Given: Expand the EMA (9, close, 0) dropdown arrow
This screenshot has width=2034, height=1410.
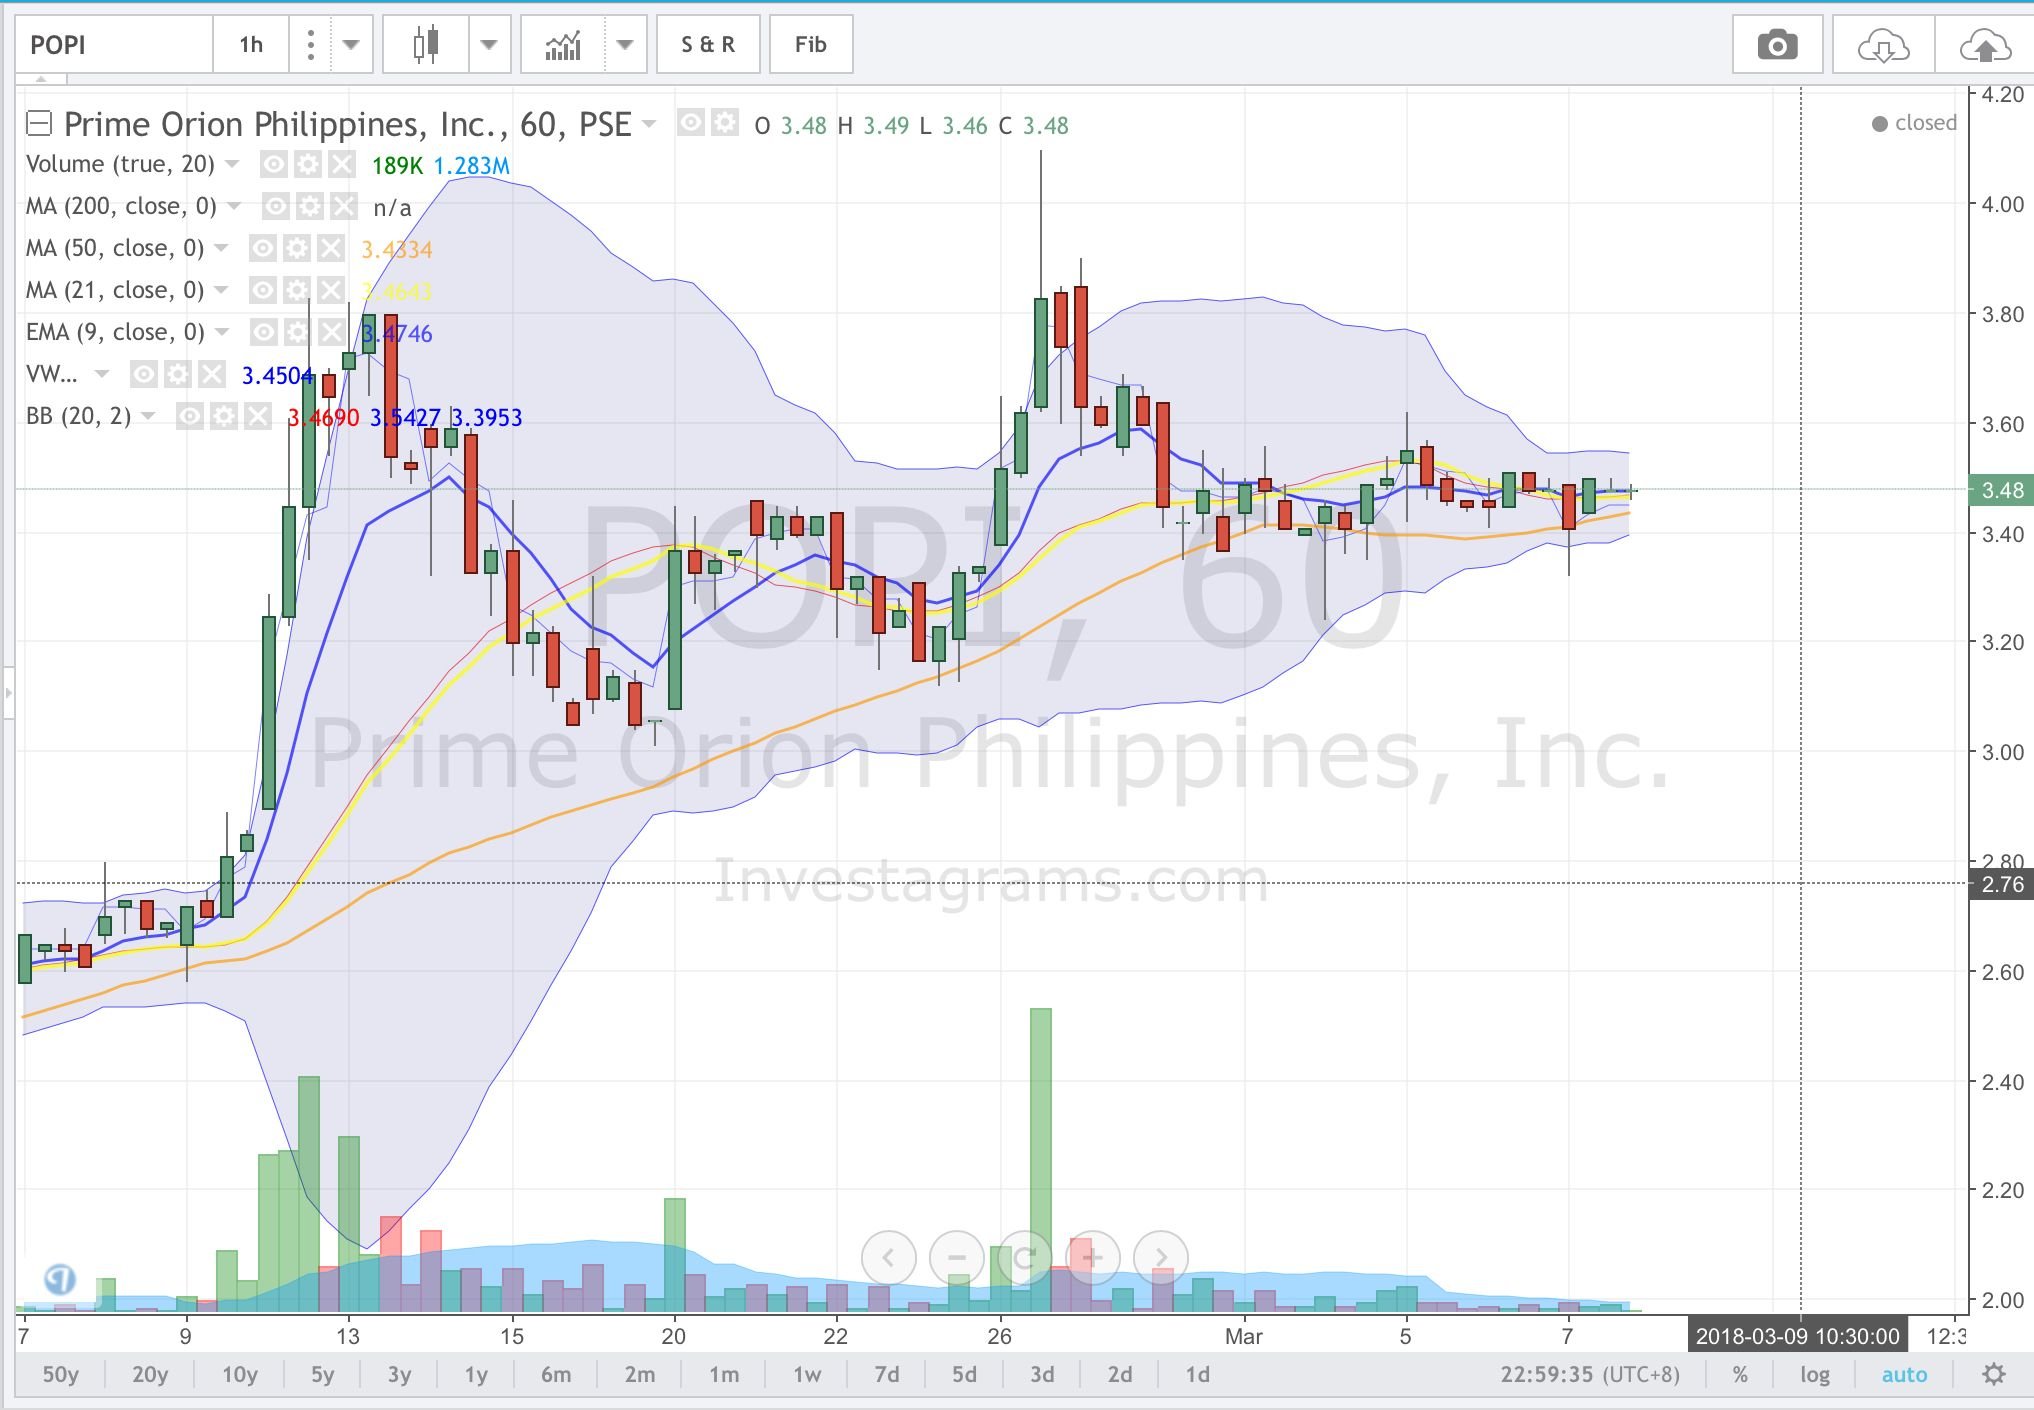Looking at the screenshot, I should point(221,332).
